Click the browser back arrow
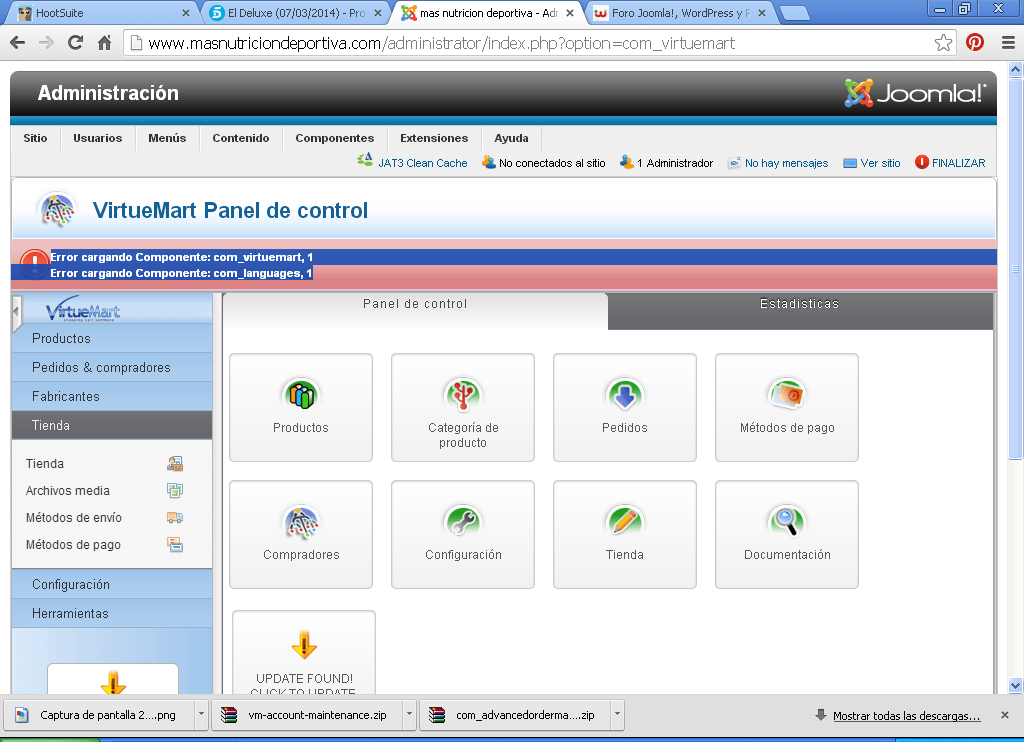This screenshot has height=742, width=1024. click(18, 43)
